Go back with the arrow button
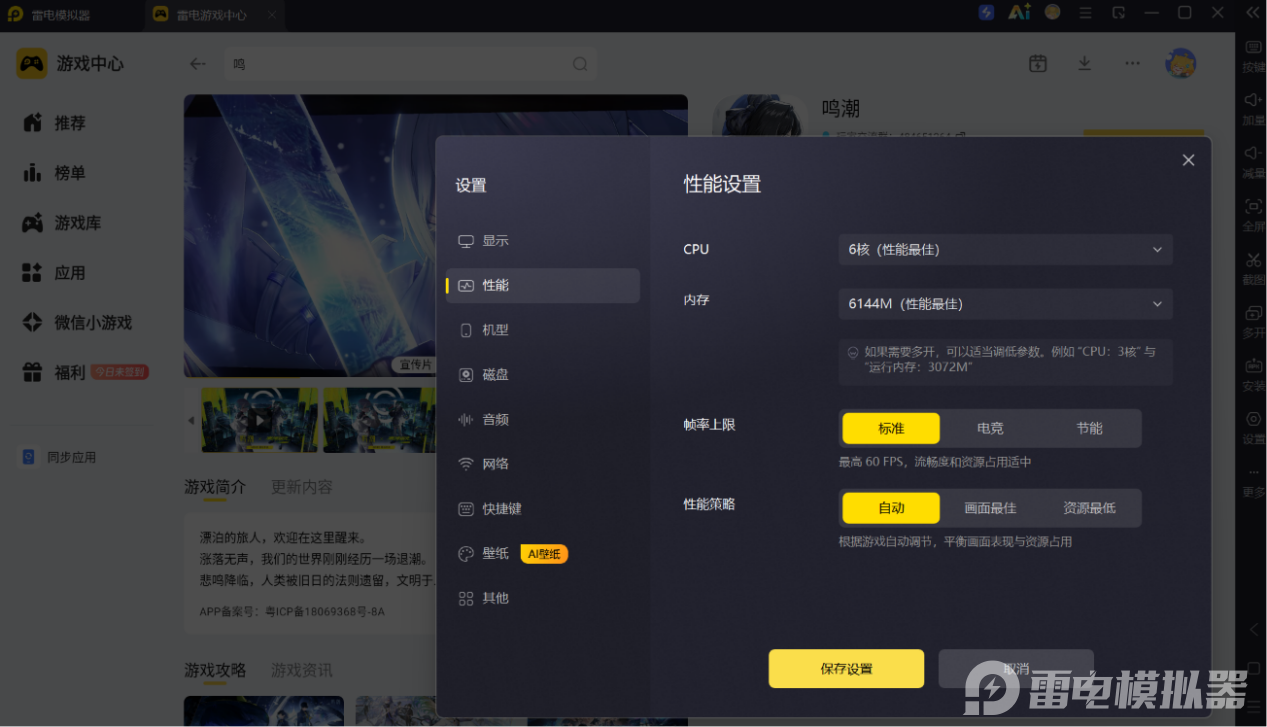This screenshot has width=1267, height=727. click(198, 64)
